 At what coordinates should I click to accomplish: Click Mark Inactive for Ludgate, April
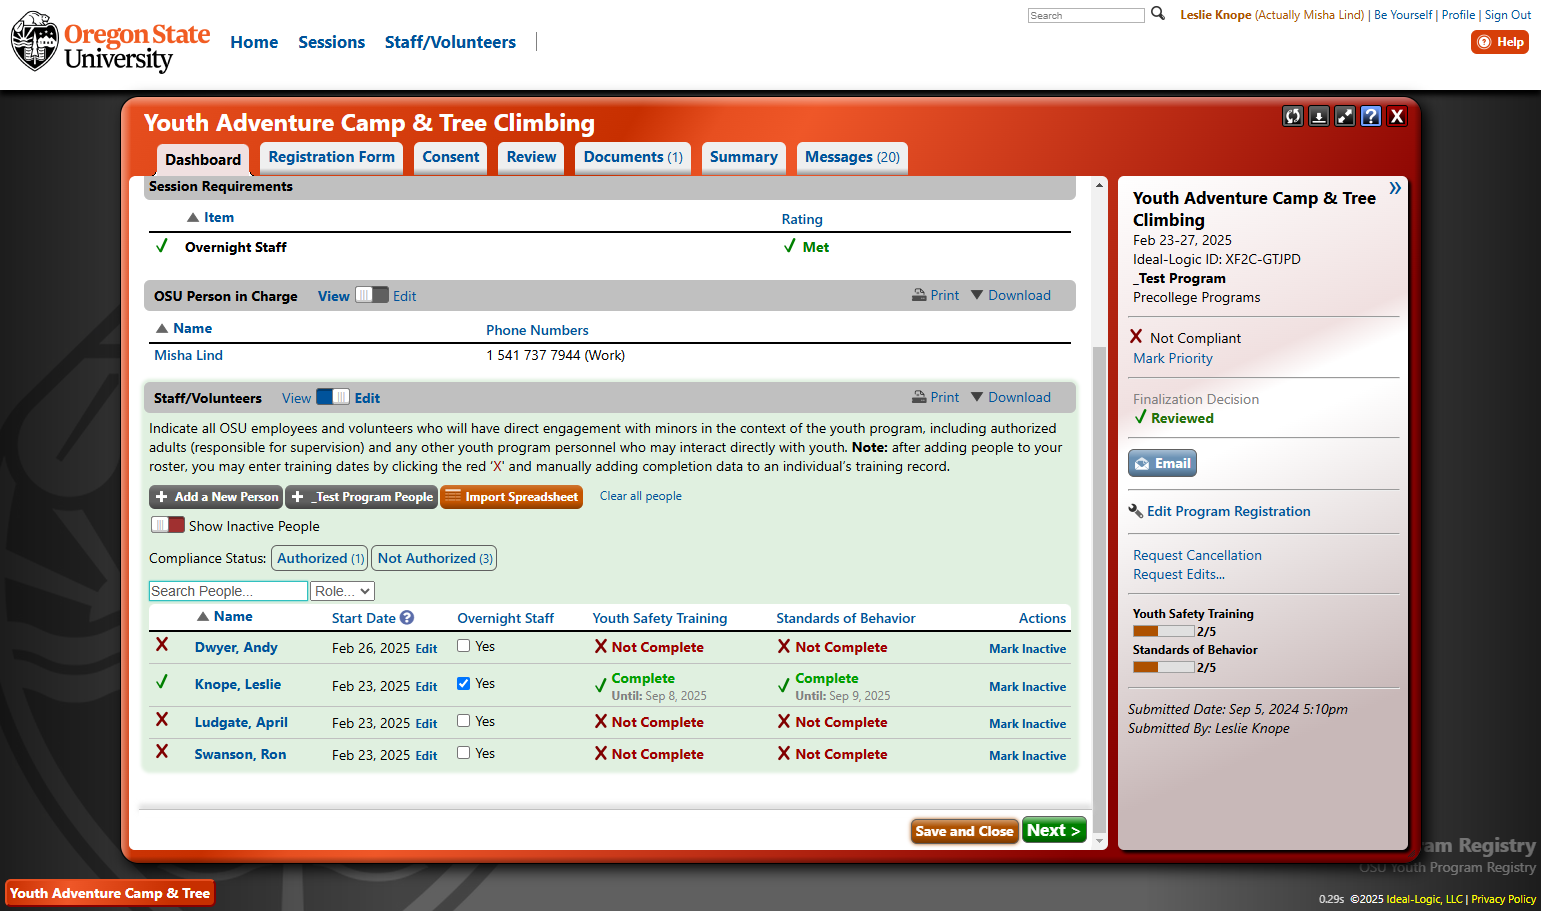[1028, 724]
